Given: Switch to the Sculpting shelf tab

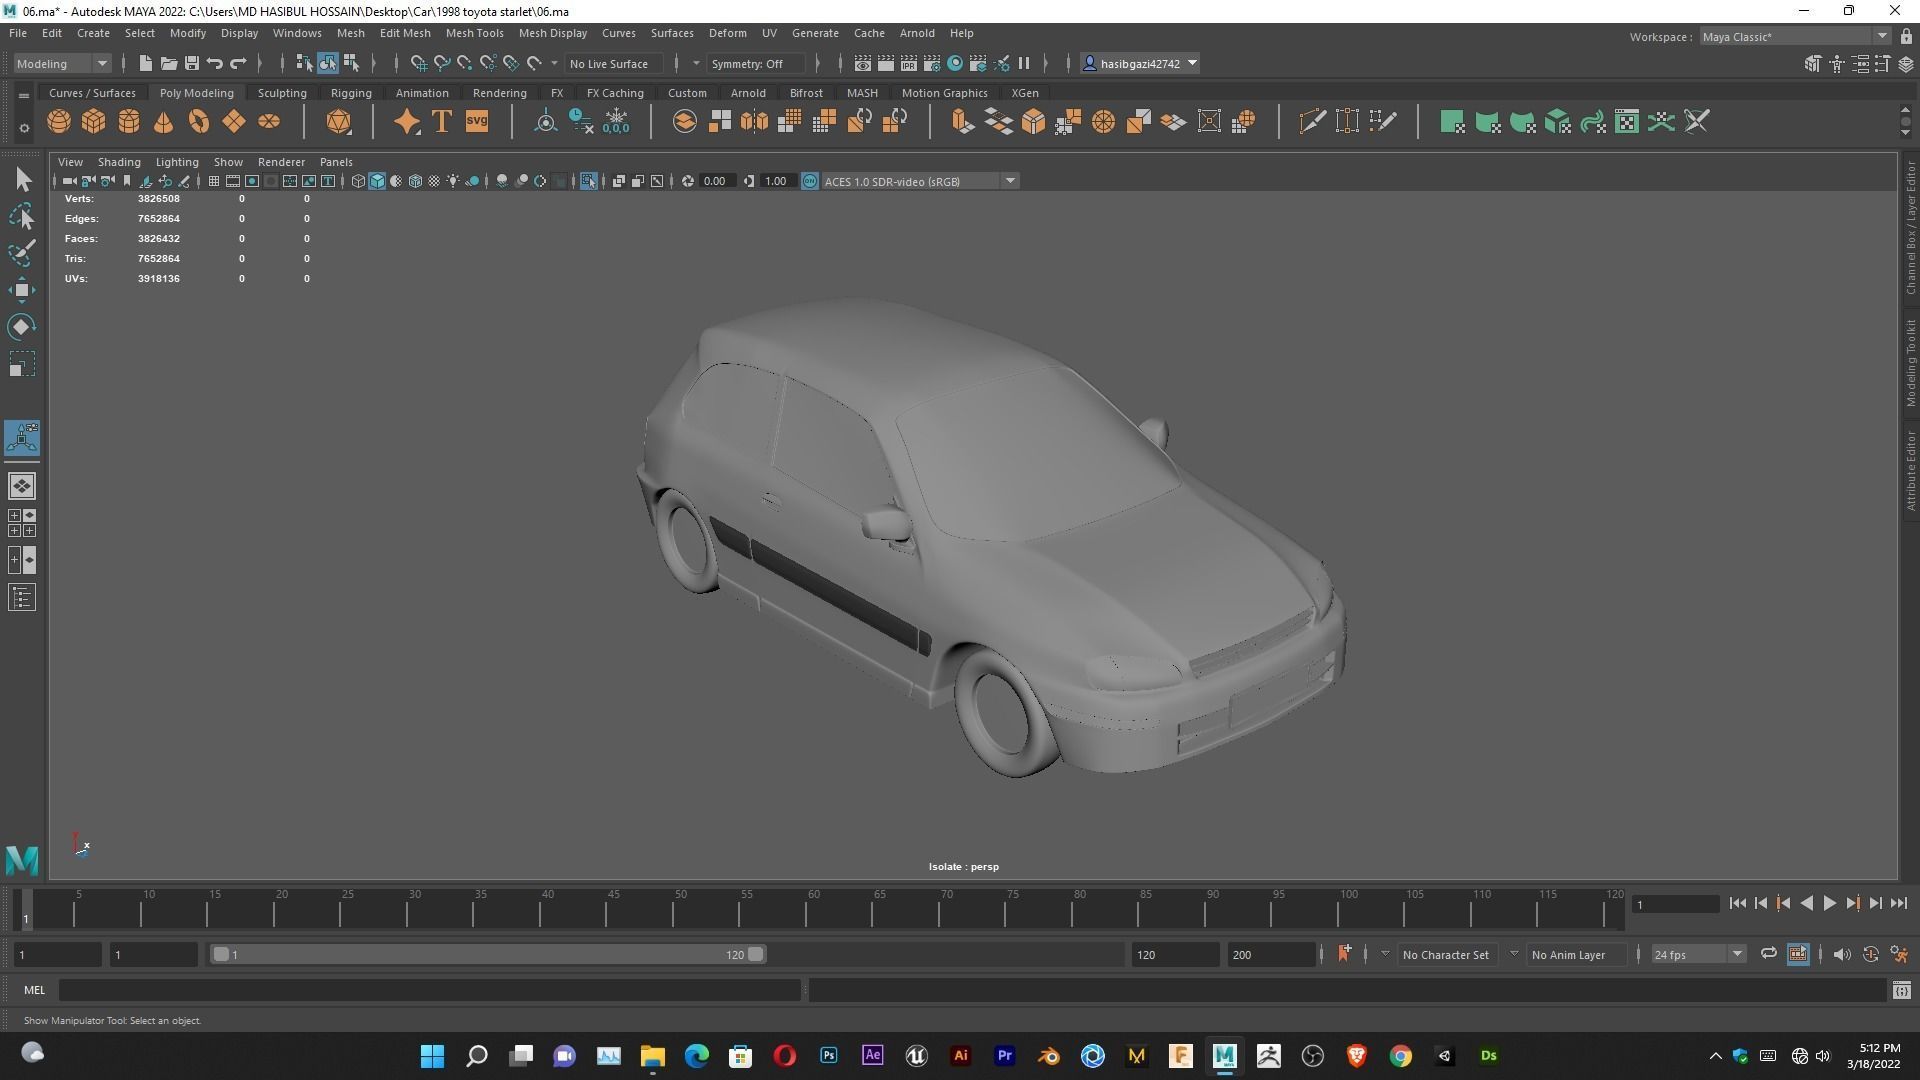Looking at the screenshot, I should pyautogui.click(x=282, y=93).
